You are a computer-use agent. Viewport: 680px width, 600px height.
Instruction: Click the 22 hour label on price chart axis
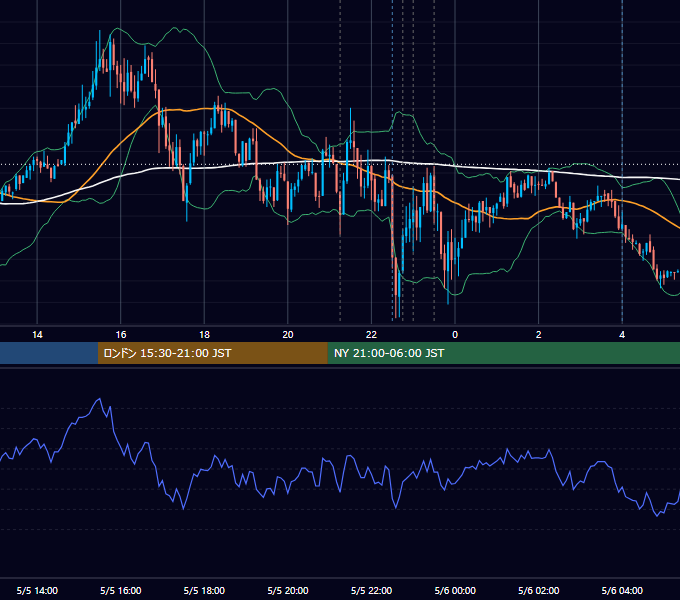pos(372,335)
